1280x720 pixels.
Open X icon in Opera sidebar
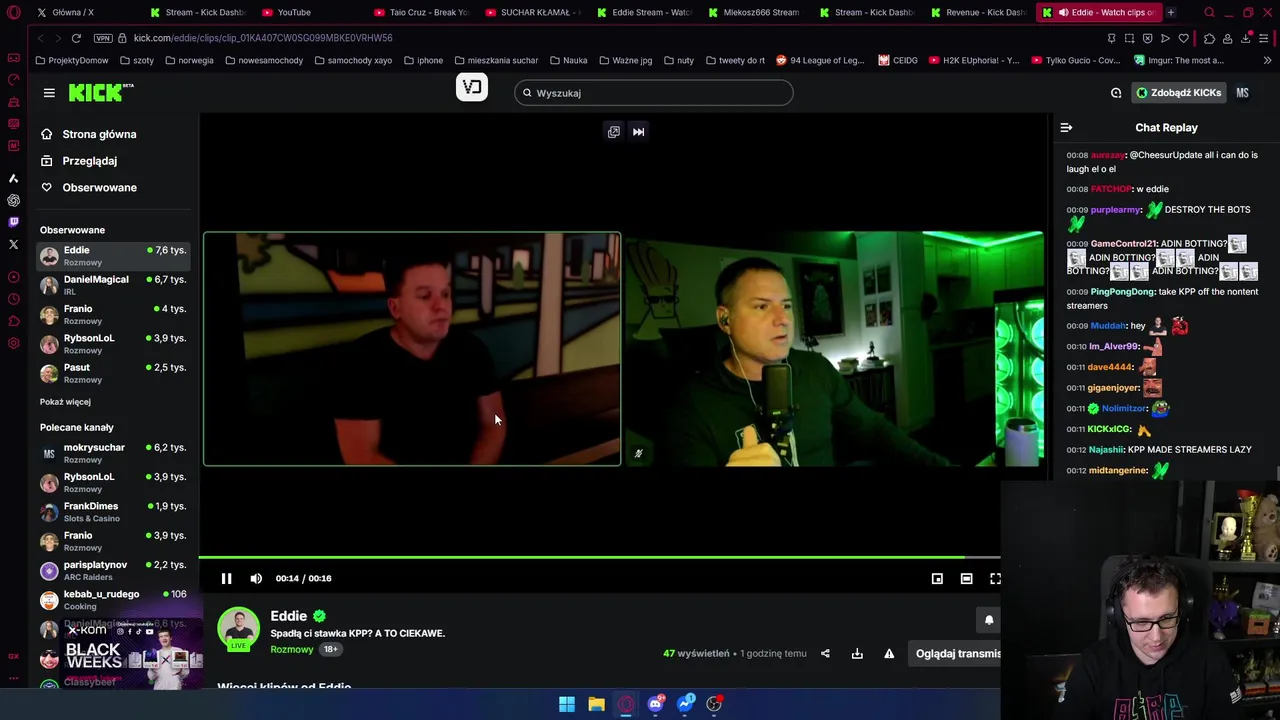click(13, 244)
